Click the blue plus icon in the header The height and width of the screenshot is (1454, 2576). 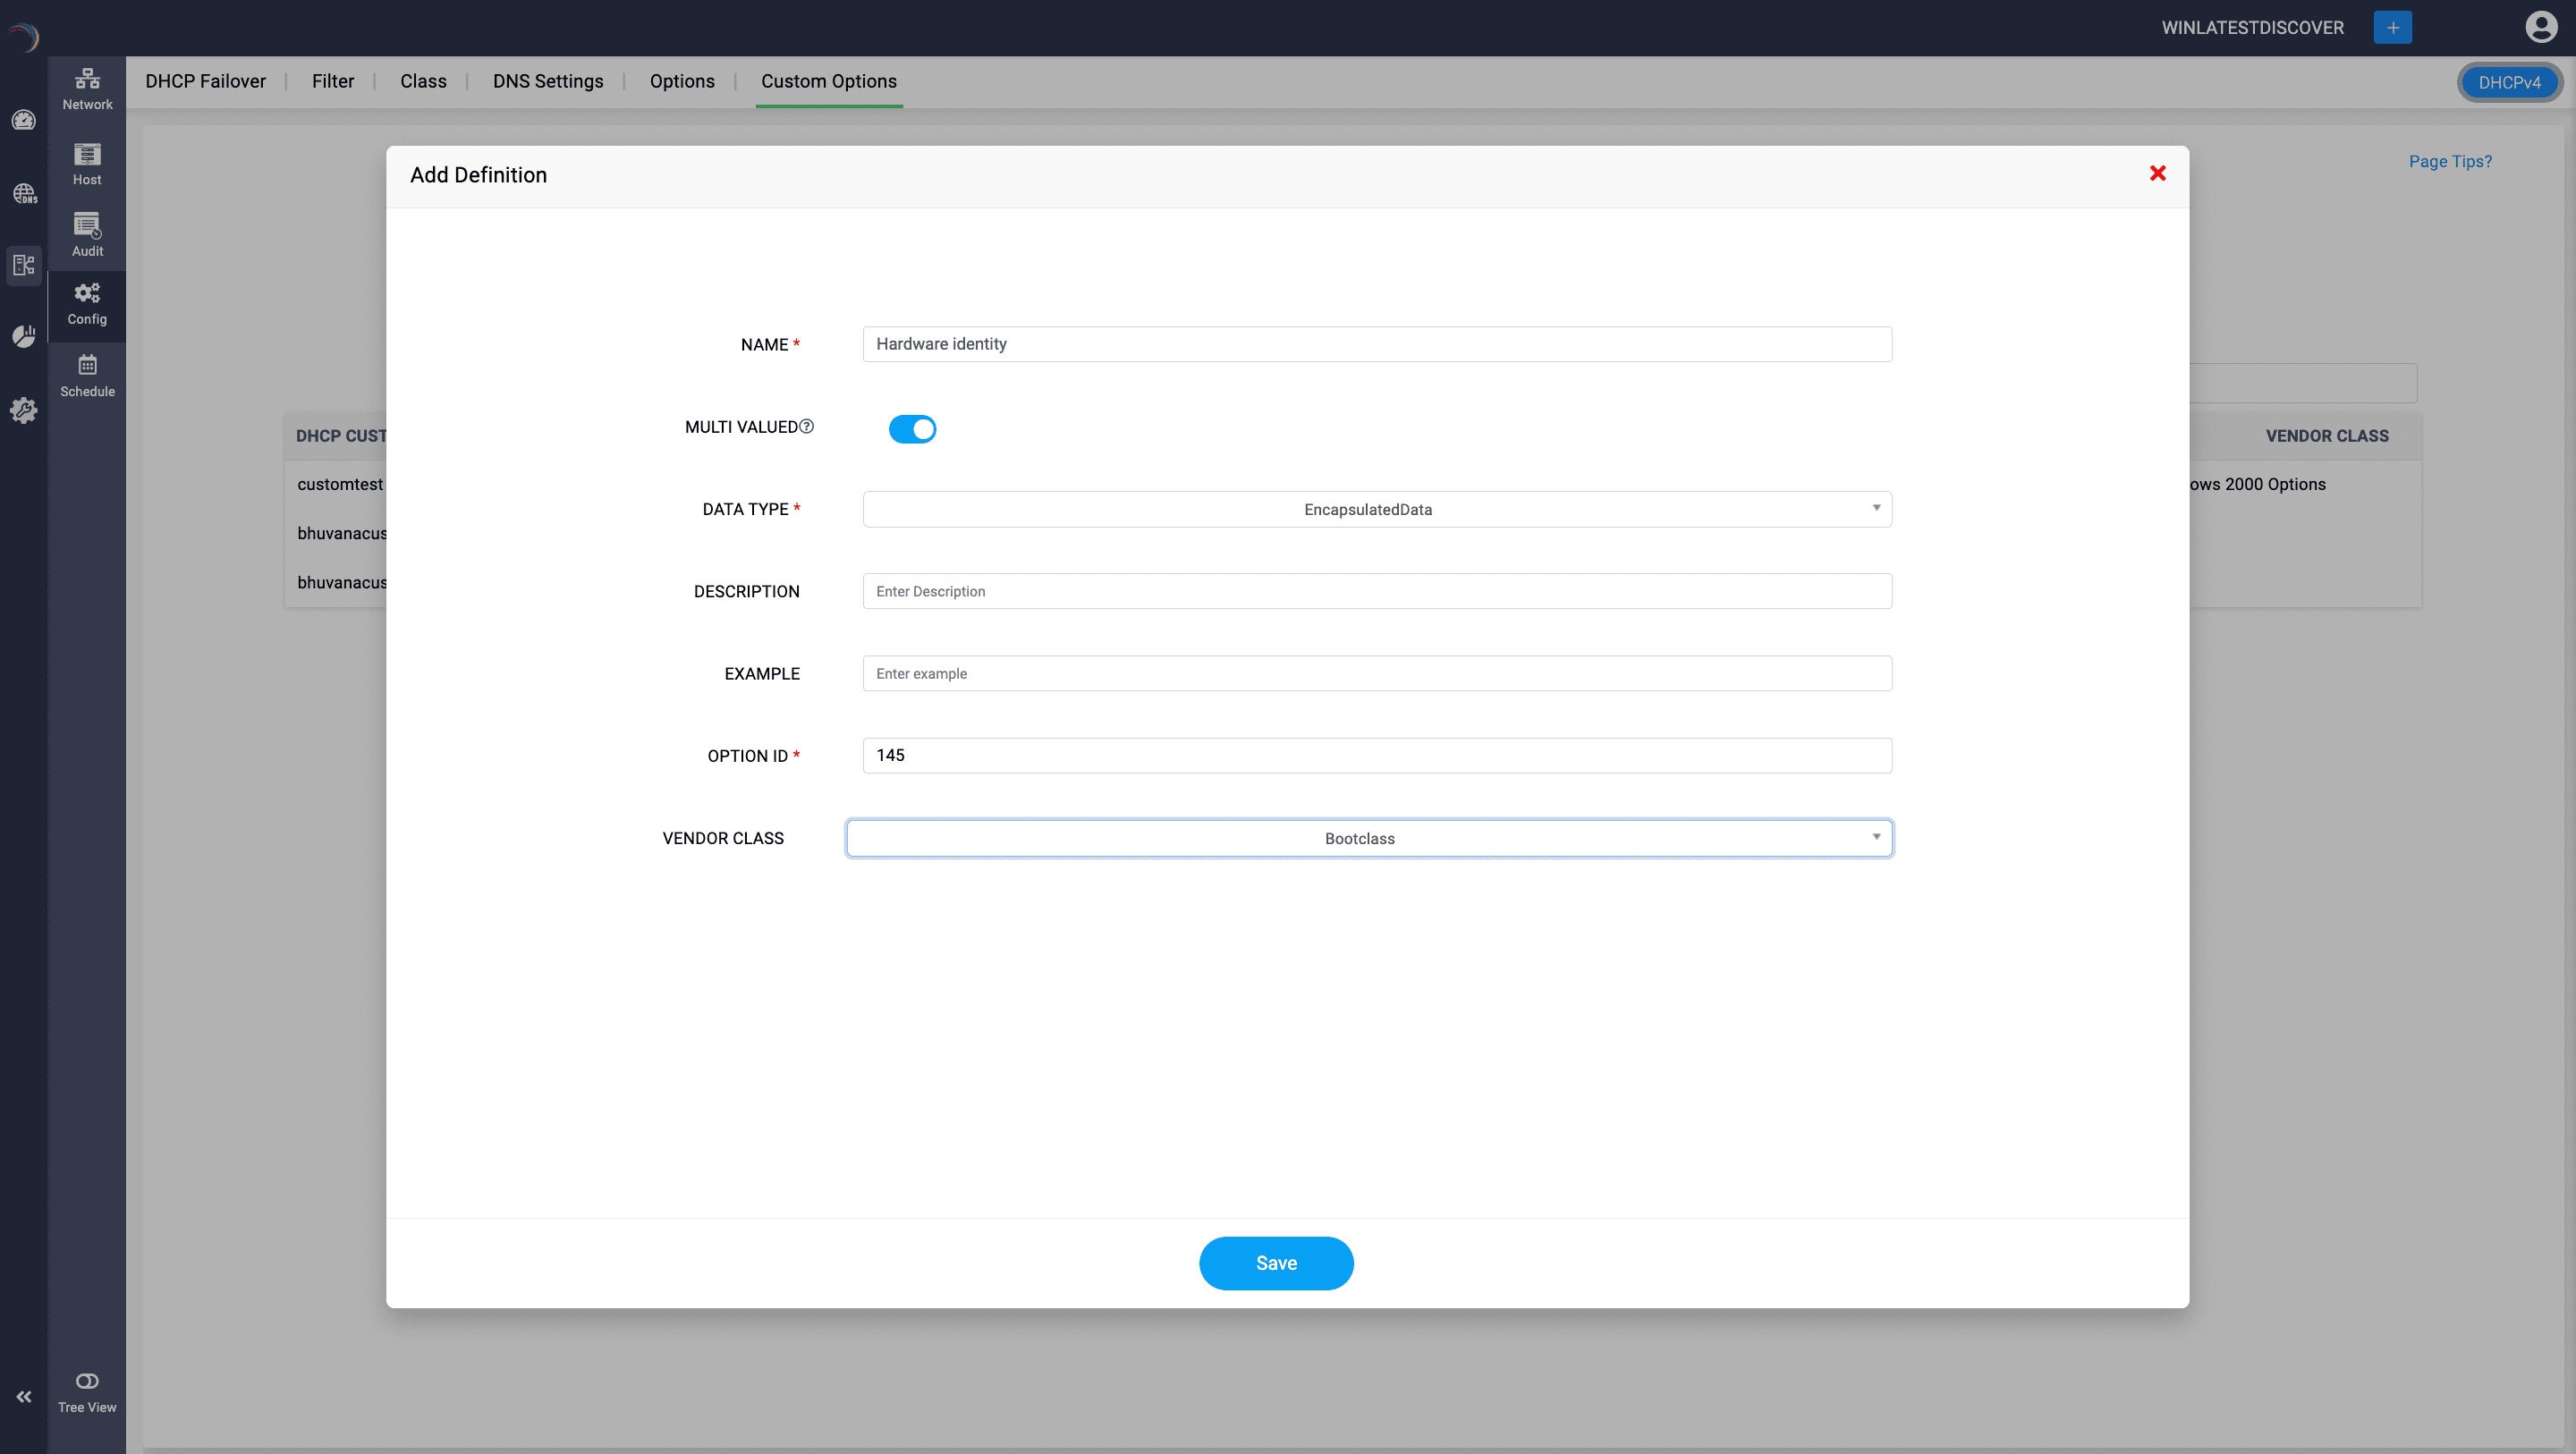2391,27
